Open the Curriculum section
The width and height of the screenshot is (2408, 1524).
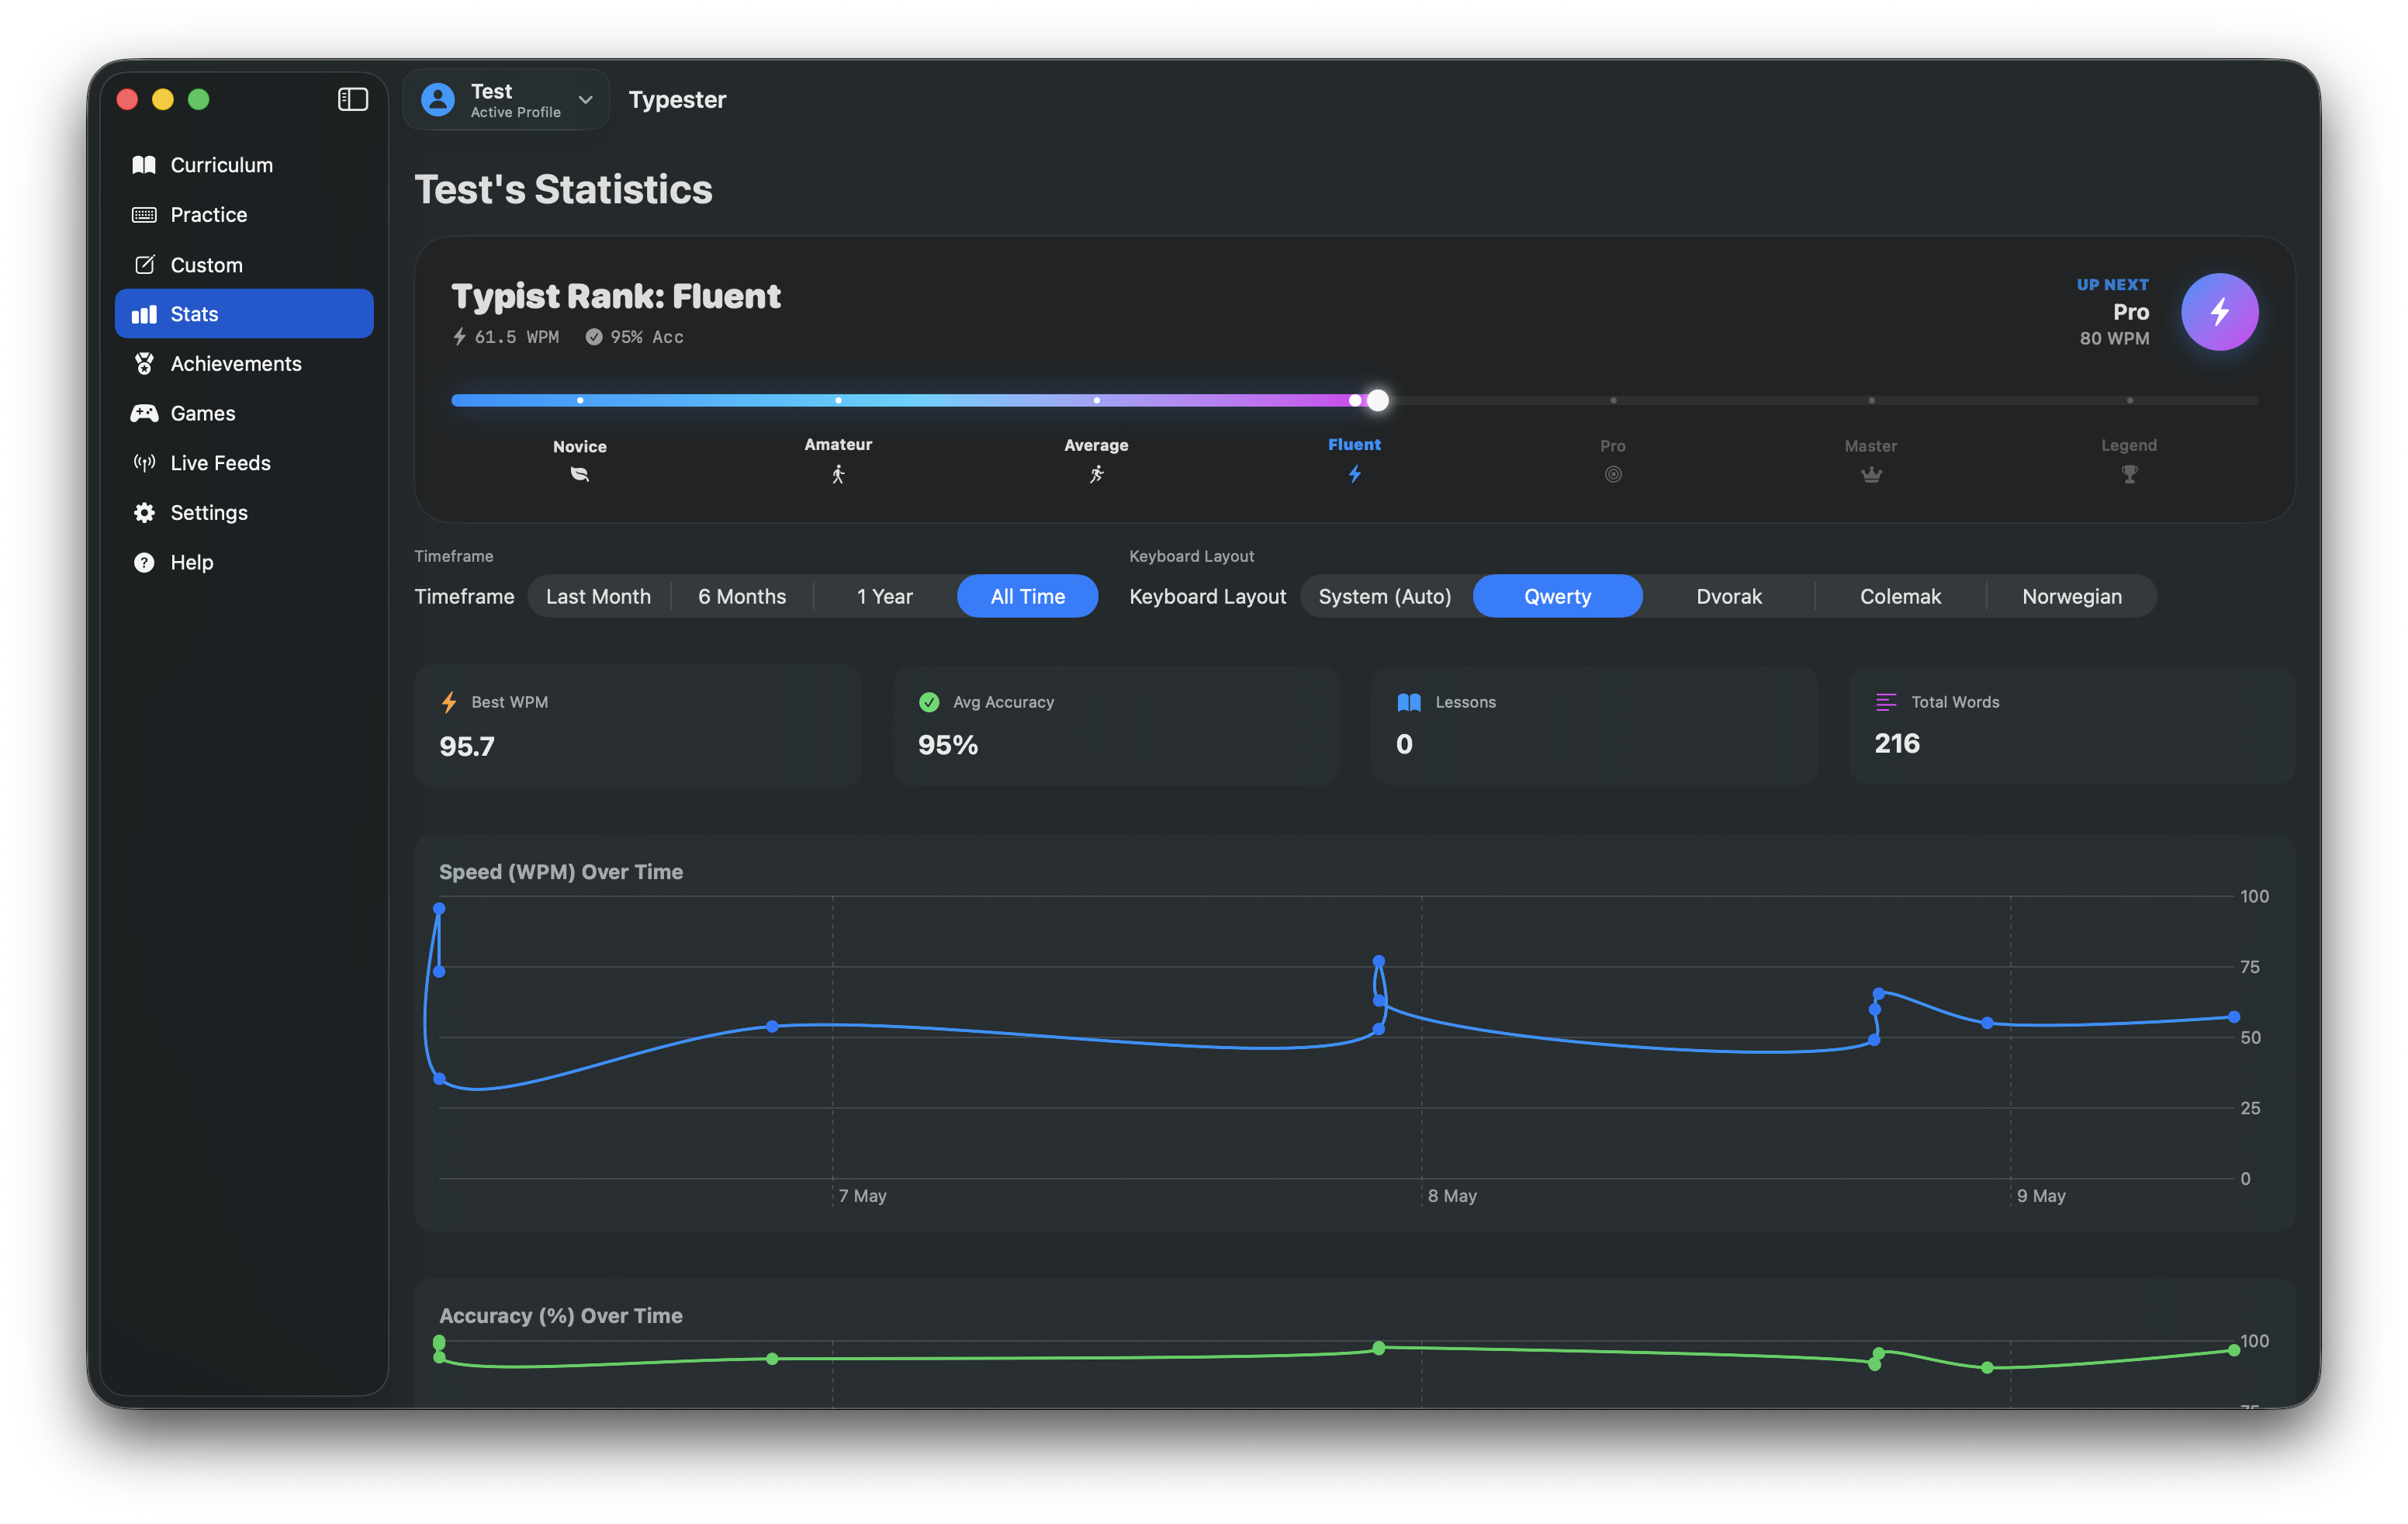point(244,165)
